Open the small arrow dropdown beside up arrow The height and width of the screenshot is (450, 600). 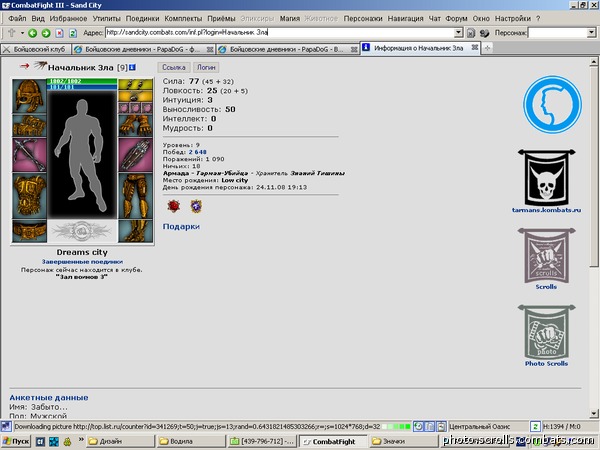click(x=22, y=33)
